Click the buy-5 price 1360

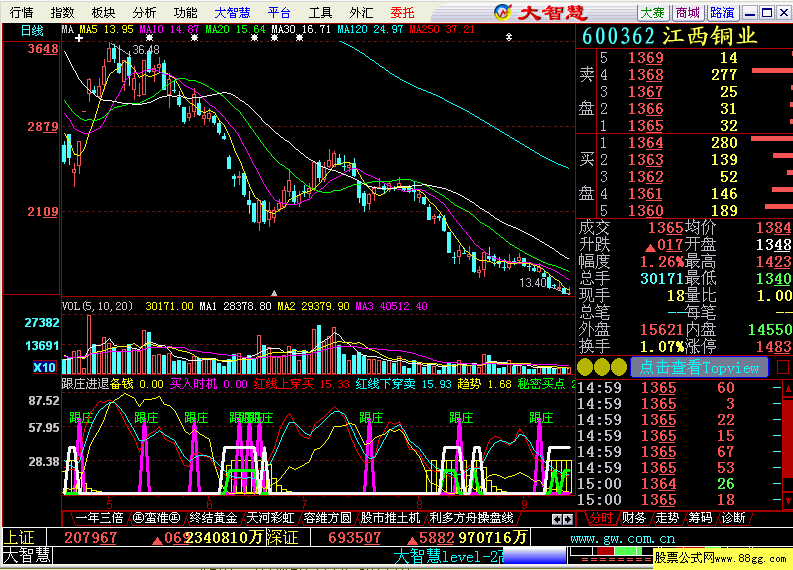[645, 210]
